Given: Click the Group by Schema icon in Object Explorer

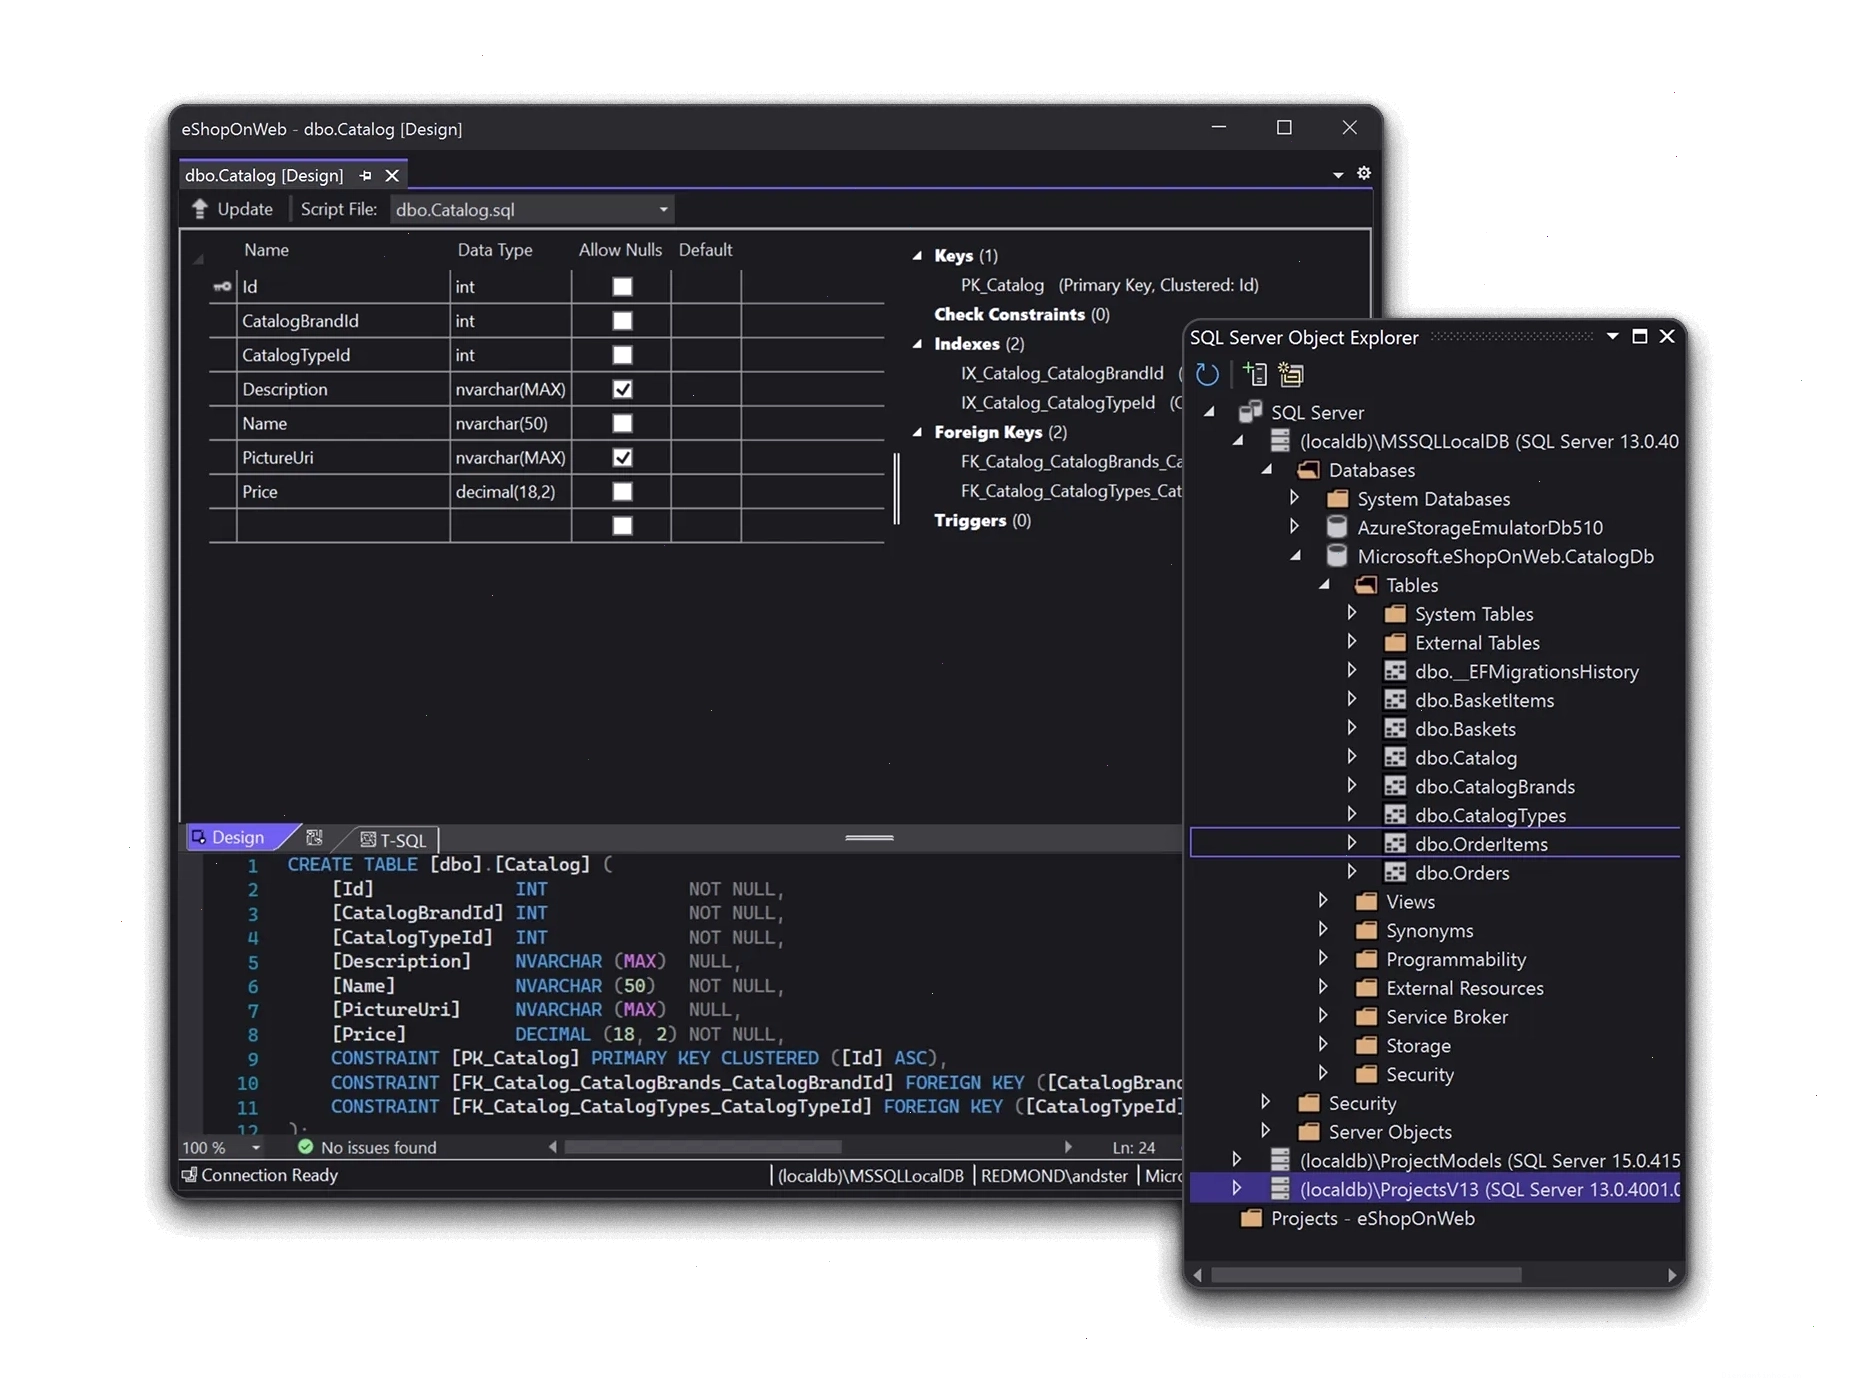Looking at the screenshot, I should tap(1291, 374).
